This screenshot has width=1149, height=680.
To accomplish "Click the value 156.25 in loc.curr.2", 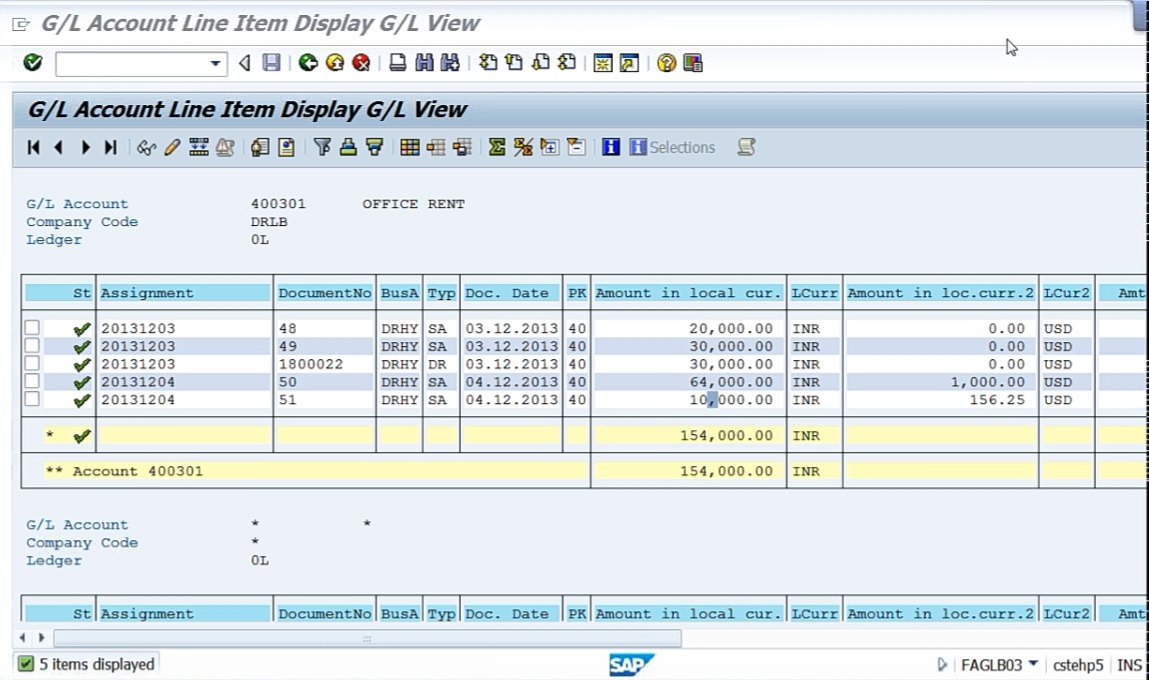I will click(997, 400).
